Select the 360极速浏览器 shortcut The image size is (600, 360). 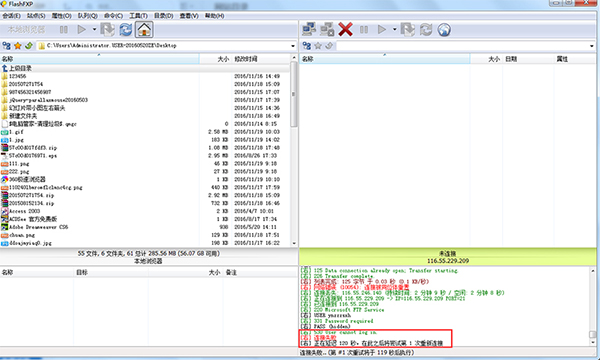(x=145, y=179)
